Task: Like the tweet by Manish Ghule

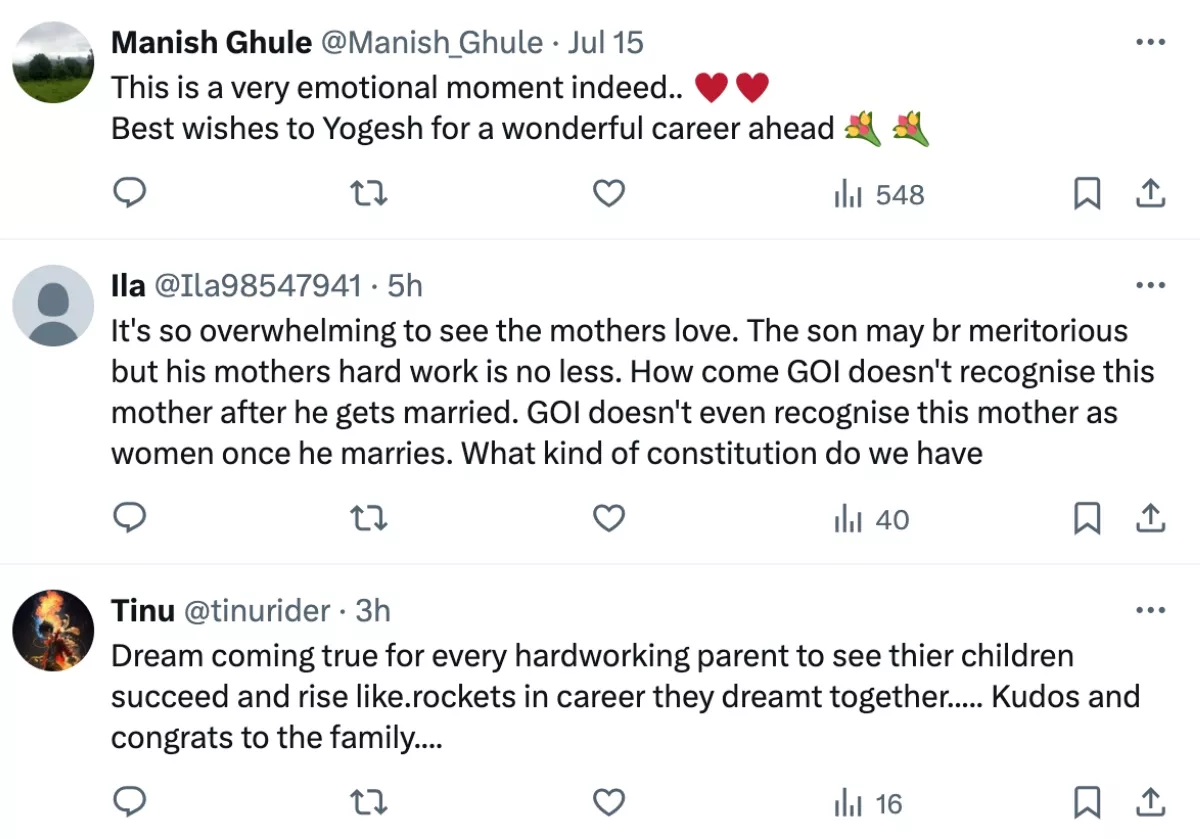Action: 609,194
